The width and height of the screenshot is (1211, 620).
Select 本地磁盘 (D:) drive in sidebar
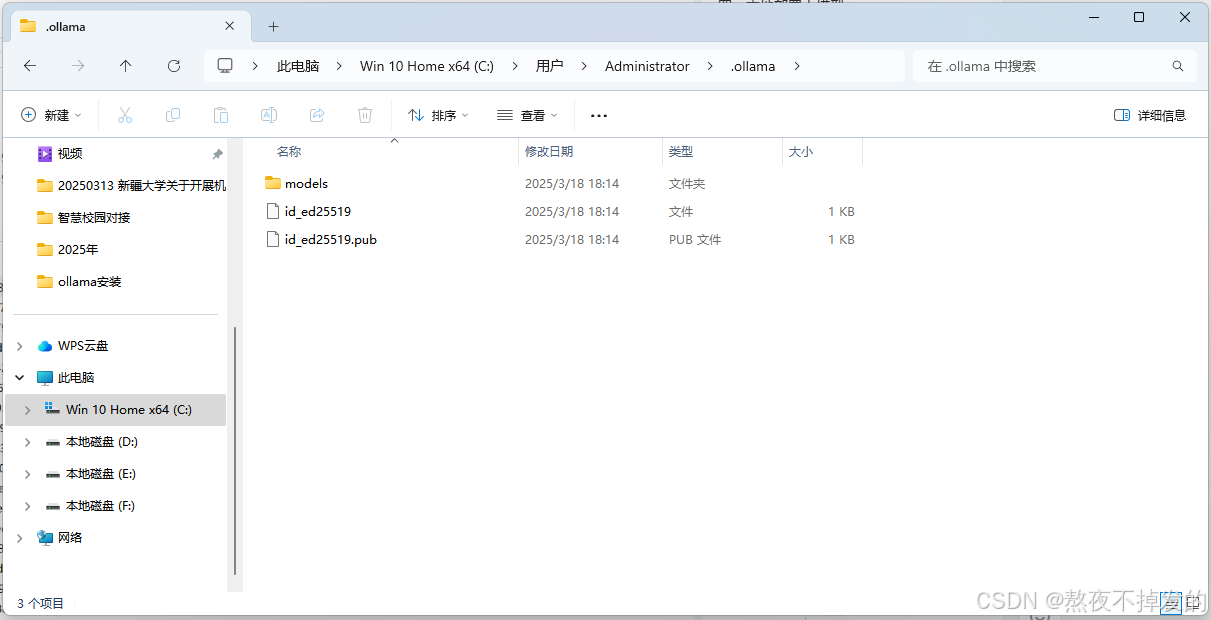[102, 442]
